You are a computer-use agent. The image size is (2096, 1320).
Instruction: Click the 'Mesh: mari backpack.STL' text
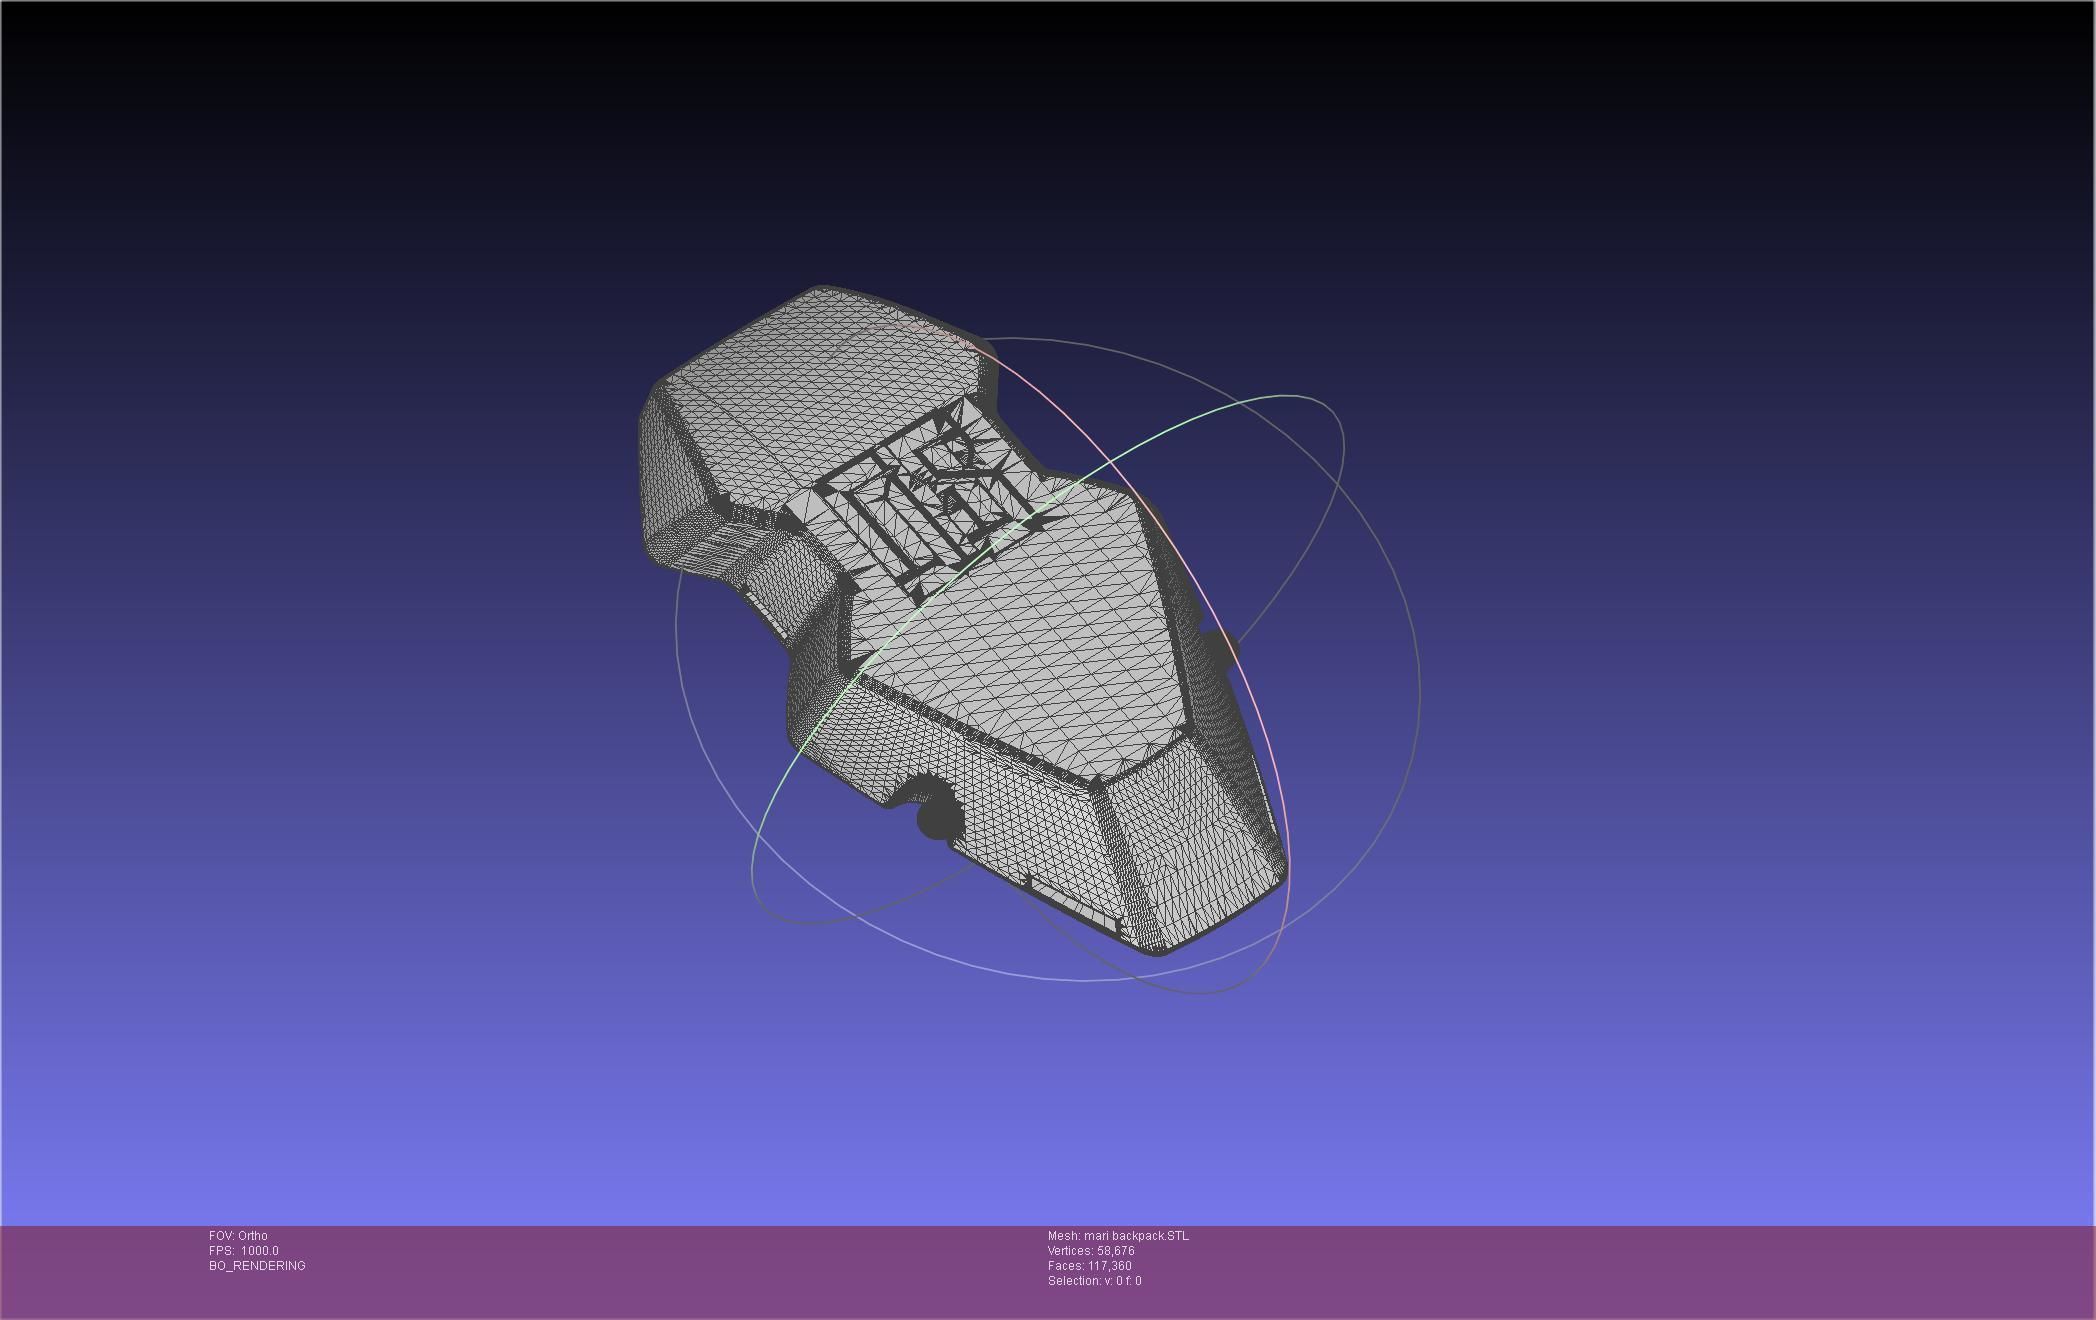click(1118, 1236)
